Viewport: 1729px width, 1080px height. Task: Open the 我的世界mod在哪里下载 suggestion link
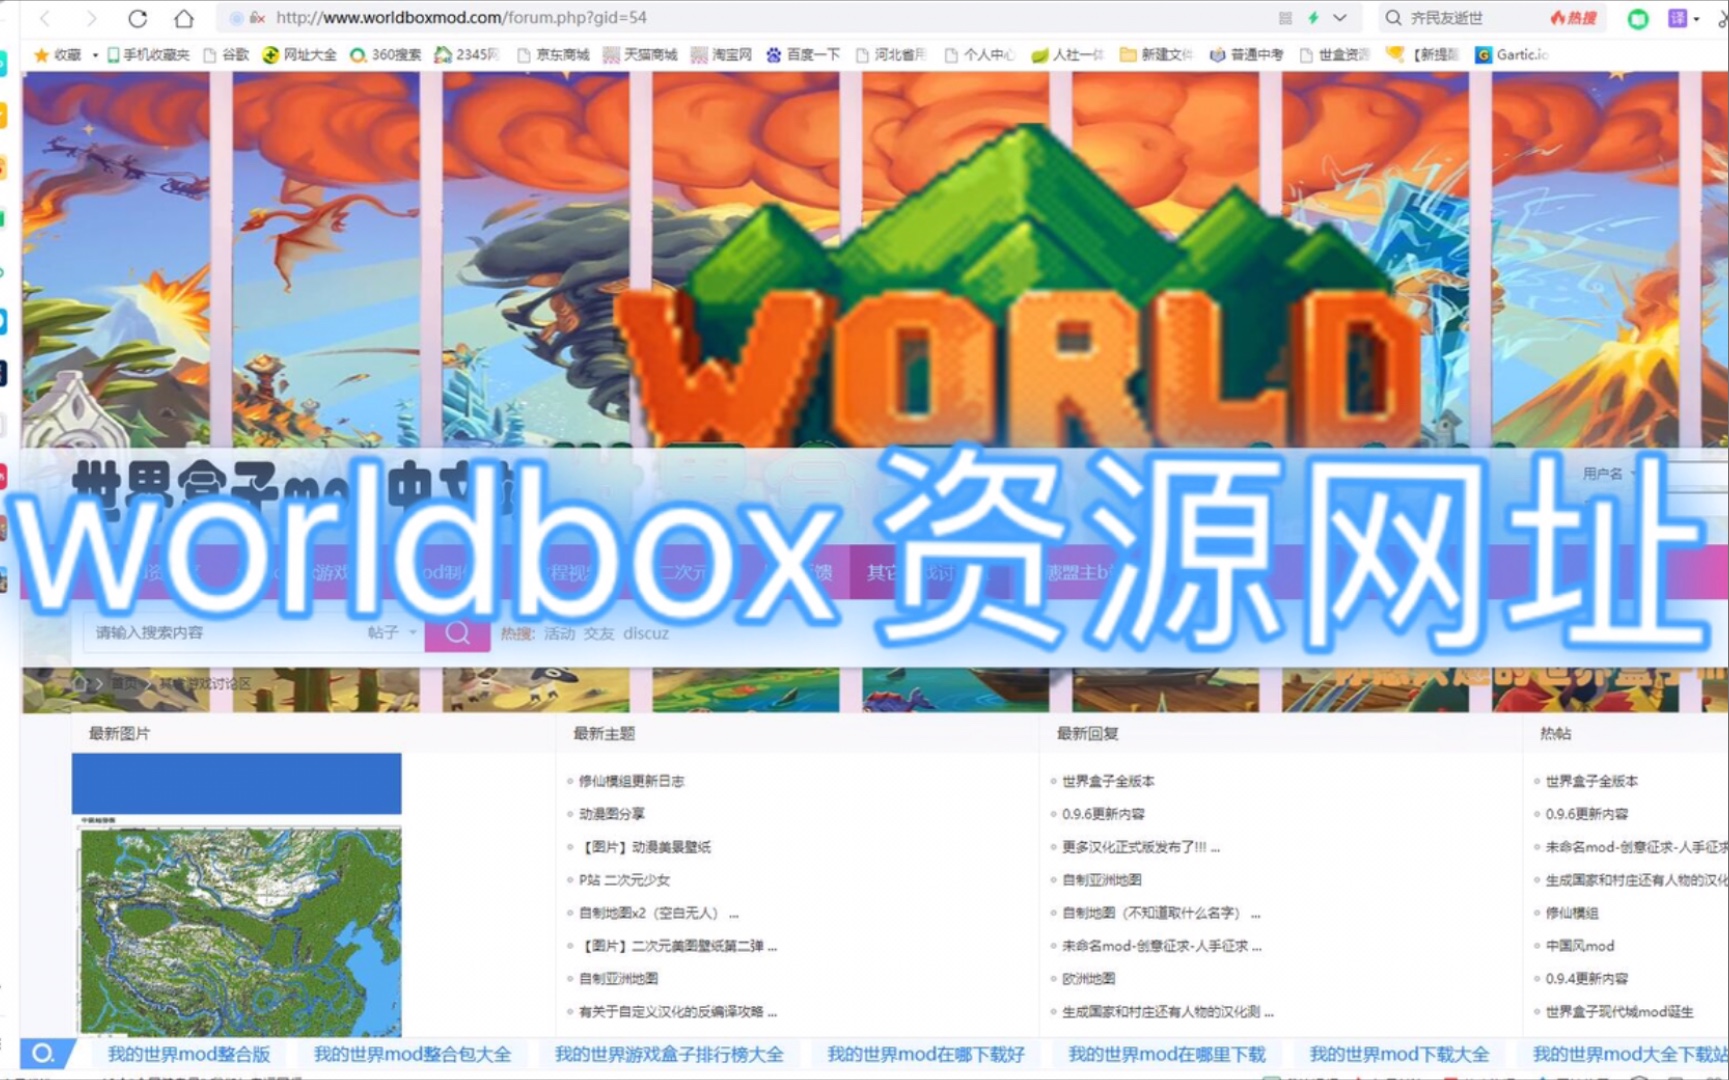[x=1167, y=1054]
